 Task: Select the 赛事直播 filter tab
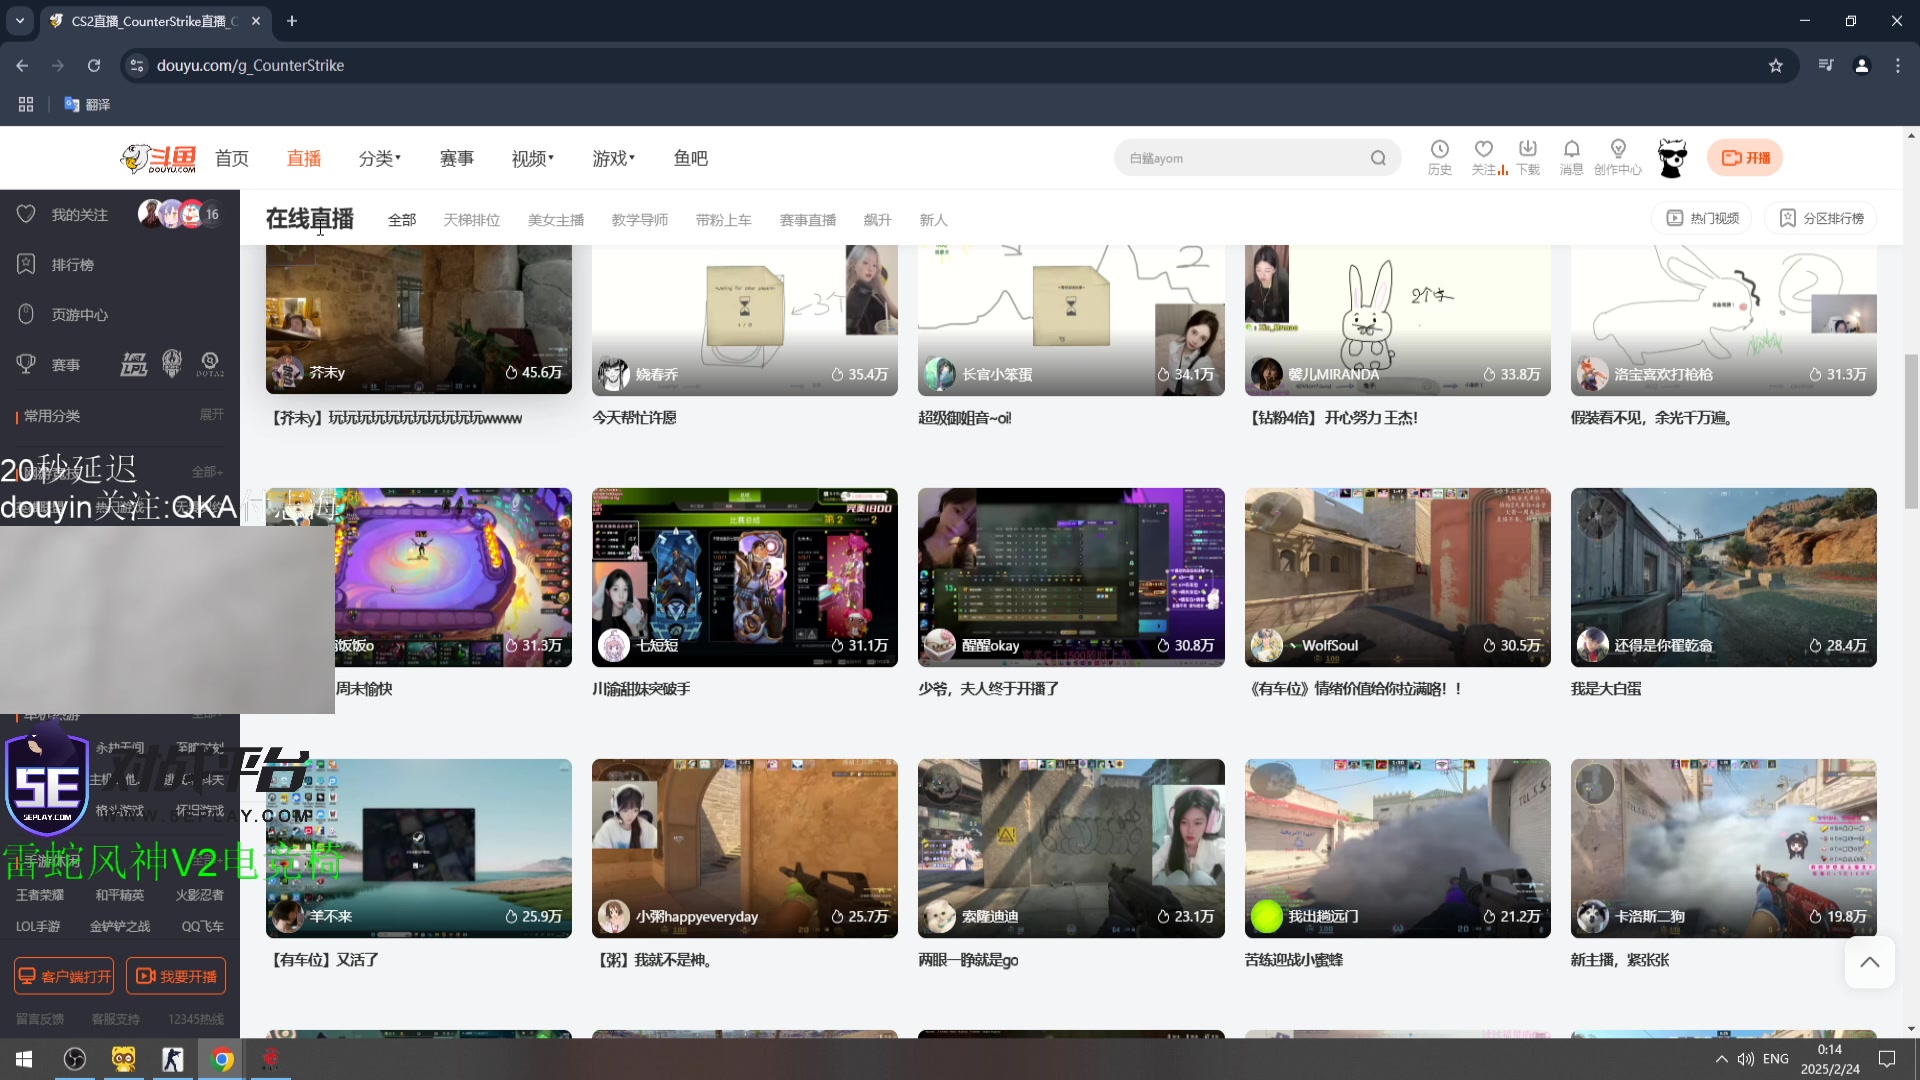coord(807,219)
